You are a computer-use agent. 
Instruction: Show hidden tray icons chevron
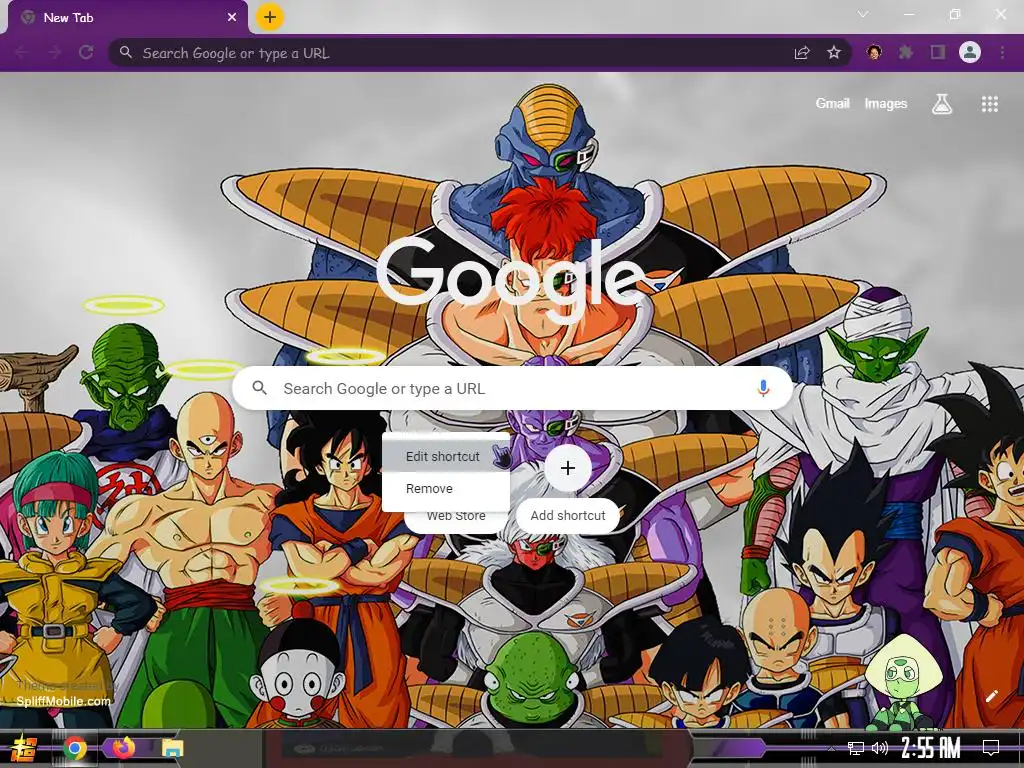(x=831, y=748)
